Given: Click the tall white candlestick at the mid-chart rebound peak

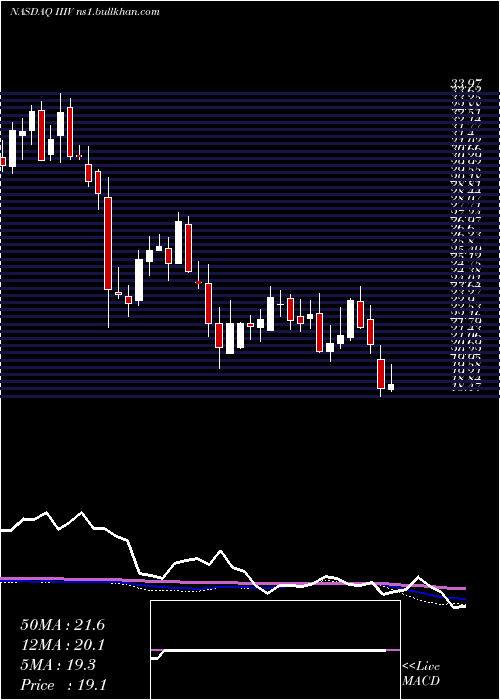Looking at the screenshot, I should point(179,242).
